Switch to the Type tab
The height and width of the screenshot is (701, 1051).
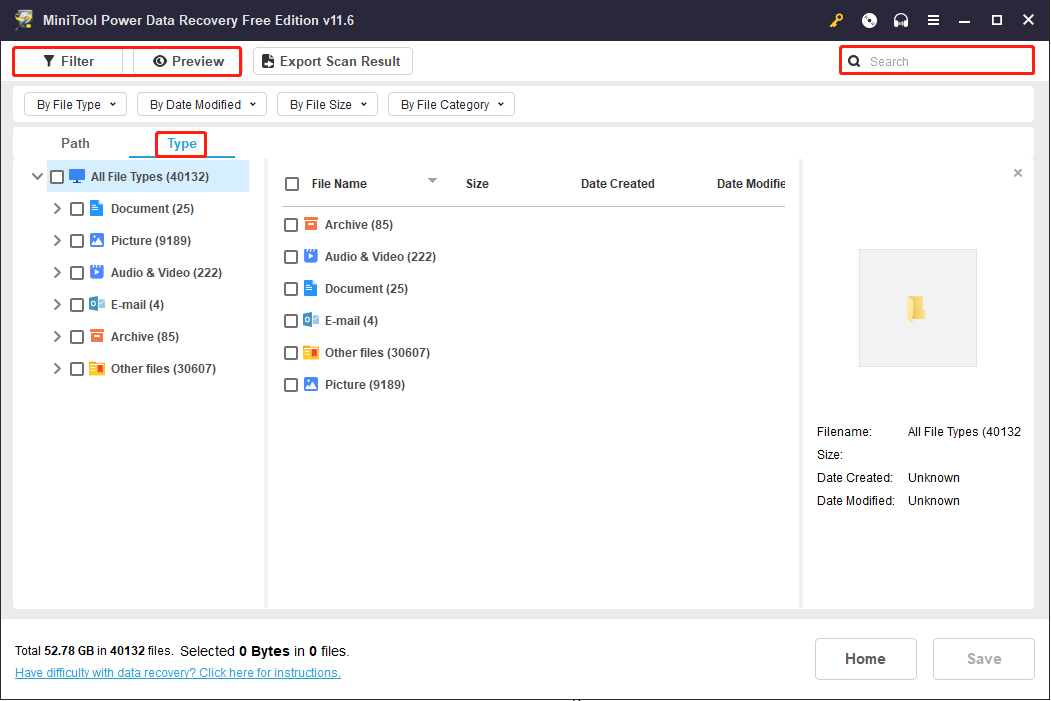pos(181,143)
